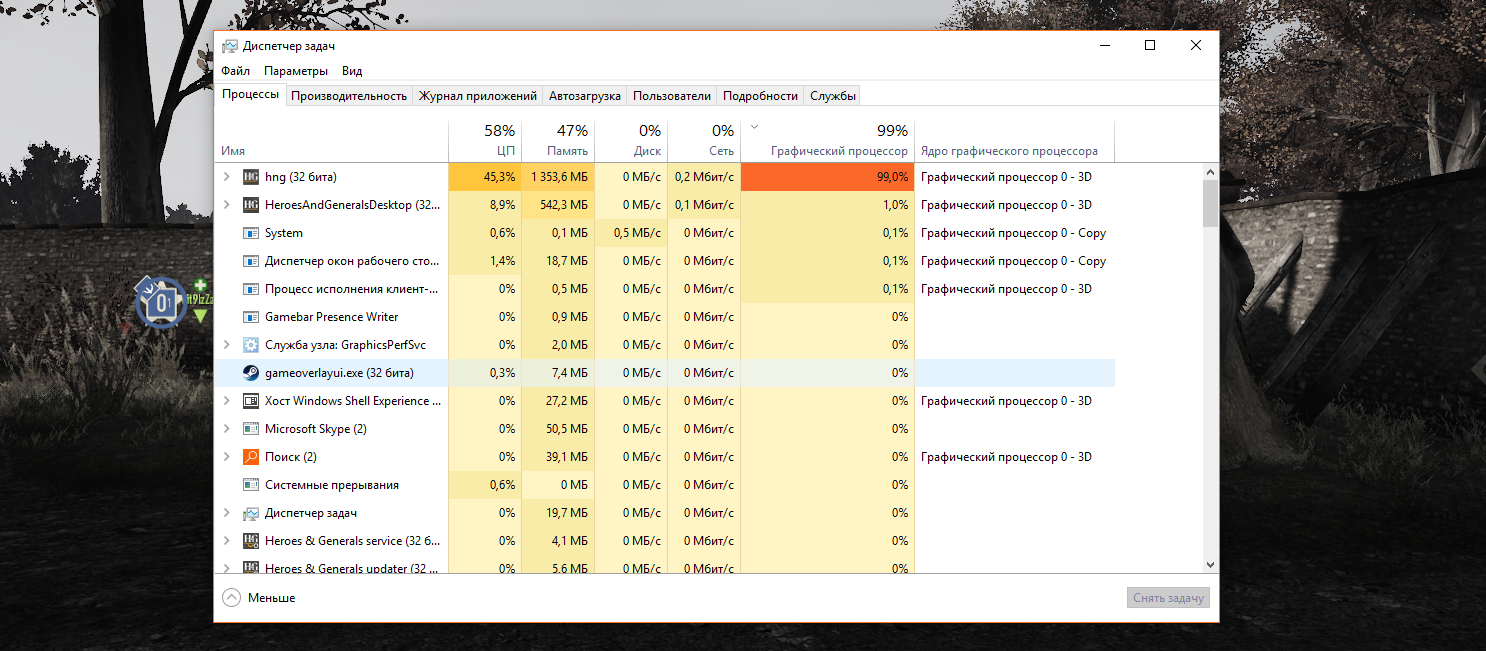1486x651 pixels.
Task: Click the 0,2 Мбит/с network cell of hng
Action: click(704, 177)
